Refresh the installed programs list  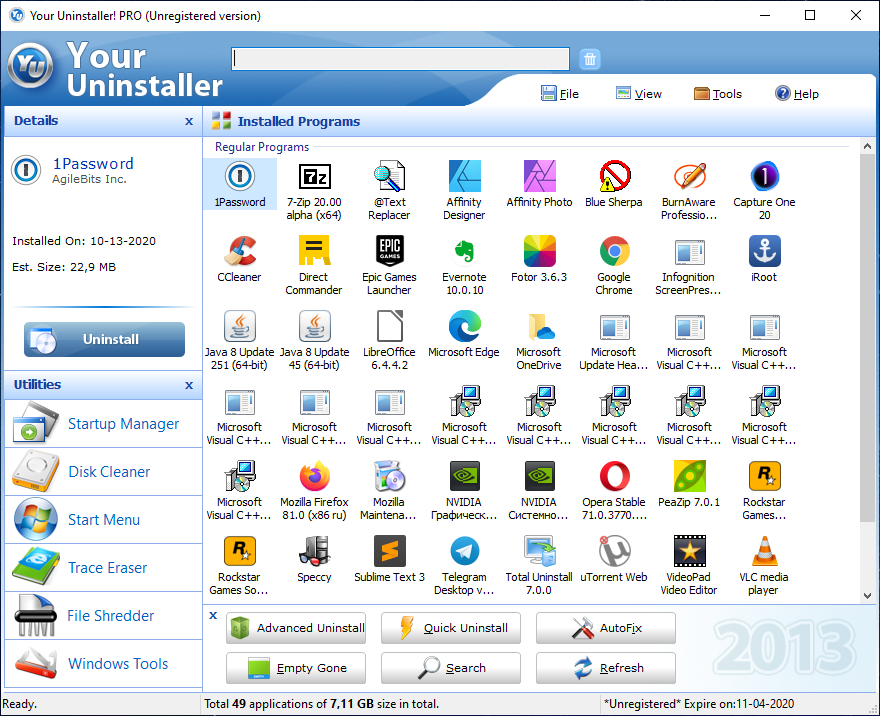[606, 668]
